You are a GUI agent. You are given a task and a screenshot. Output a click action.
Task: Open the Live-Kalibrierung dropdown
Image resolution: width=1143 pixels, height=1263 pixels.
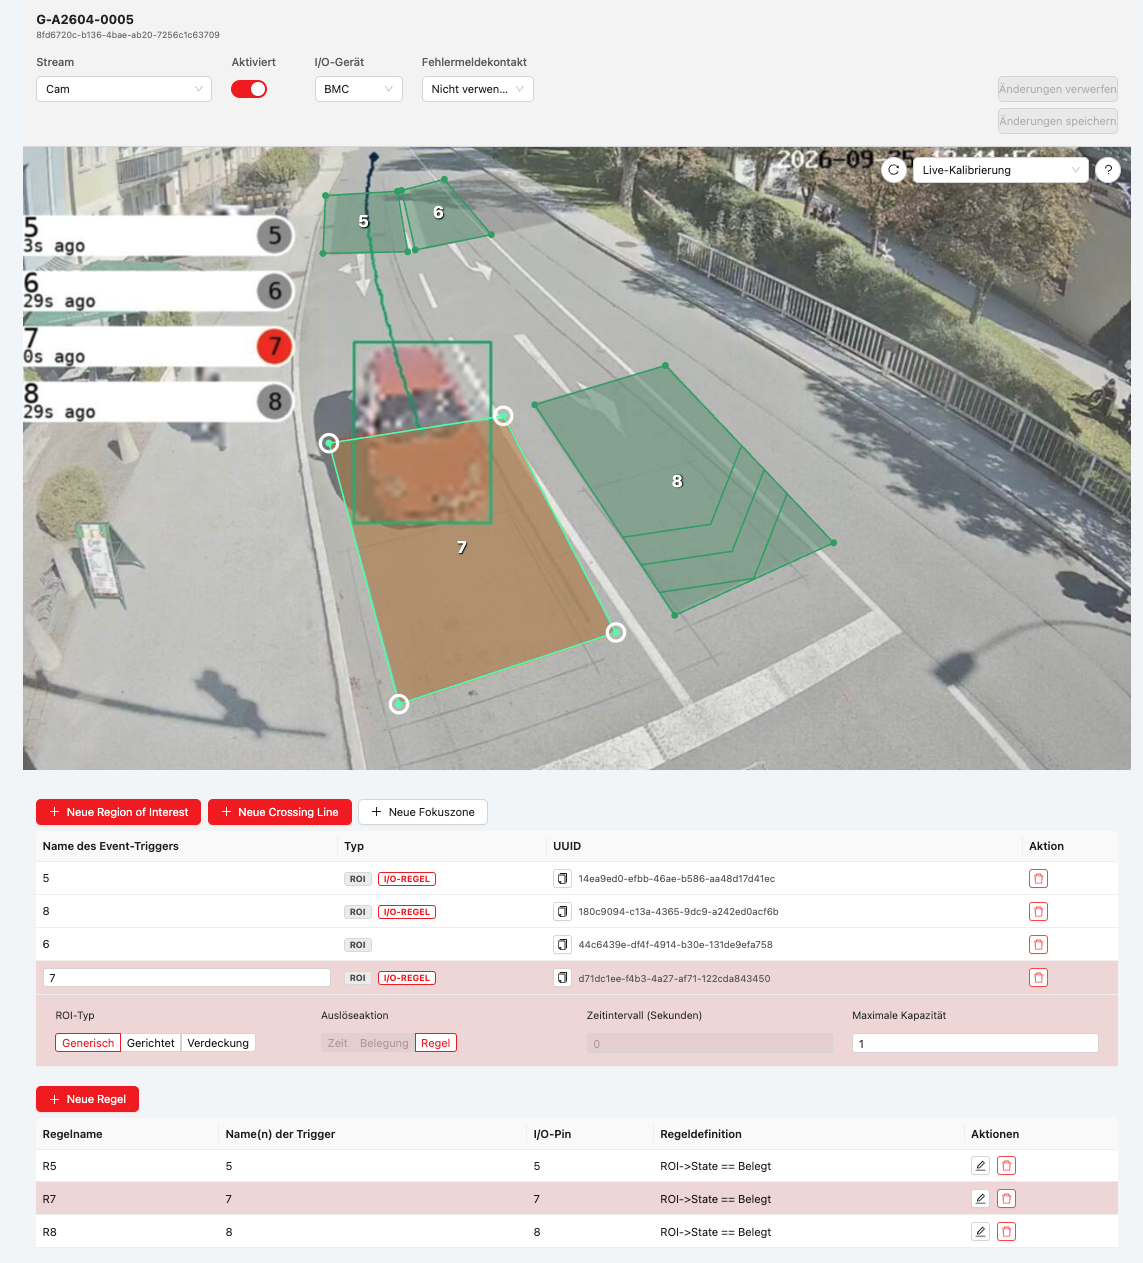coord(1000,170)
